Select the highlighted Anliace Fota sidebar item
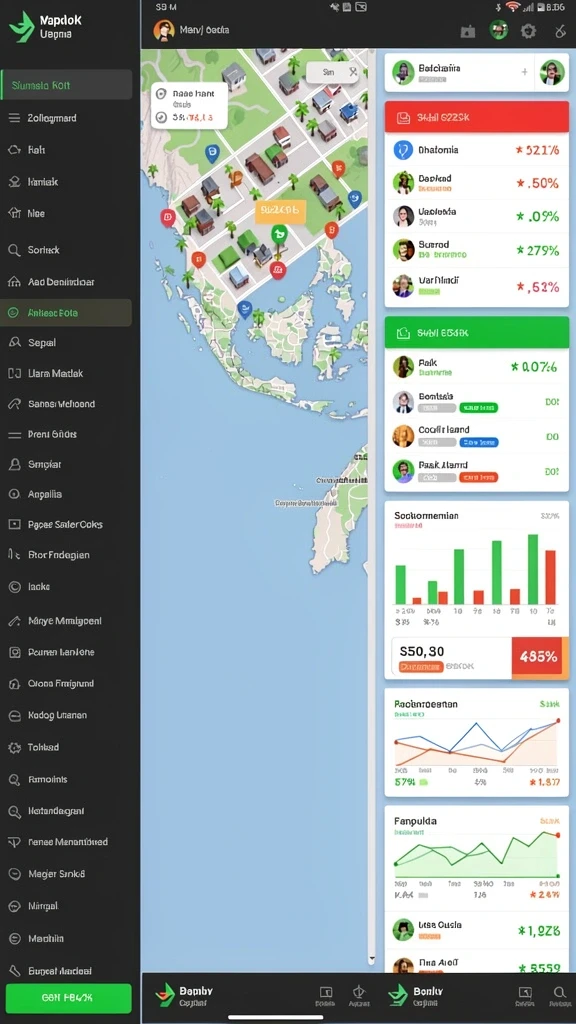576x1024 pixels. (x=66, y=313)
